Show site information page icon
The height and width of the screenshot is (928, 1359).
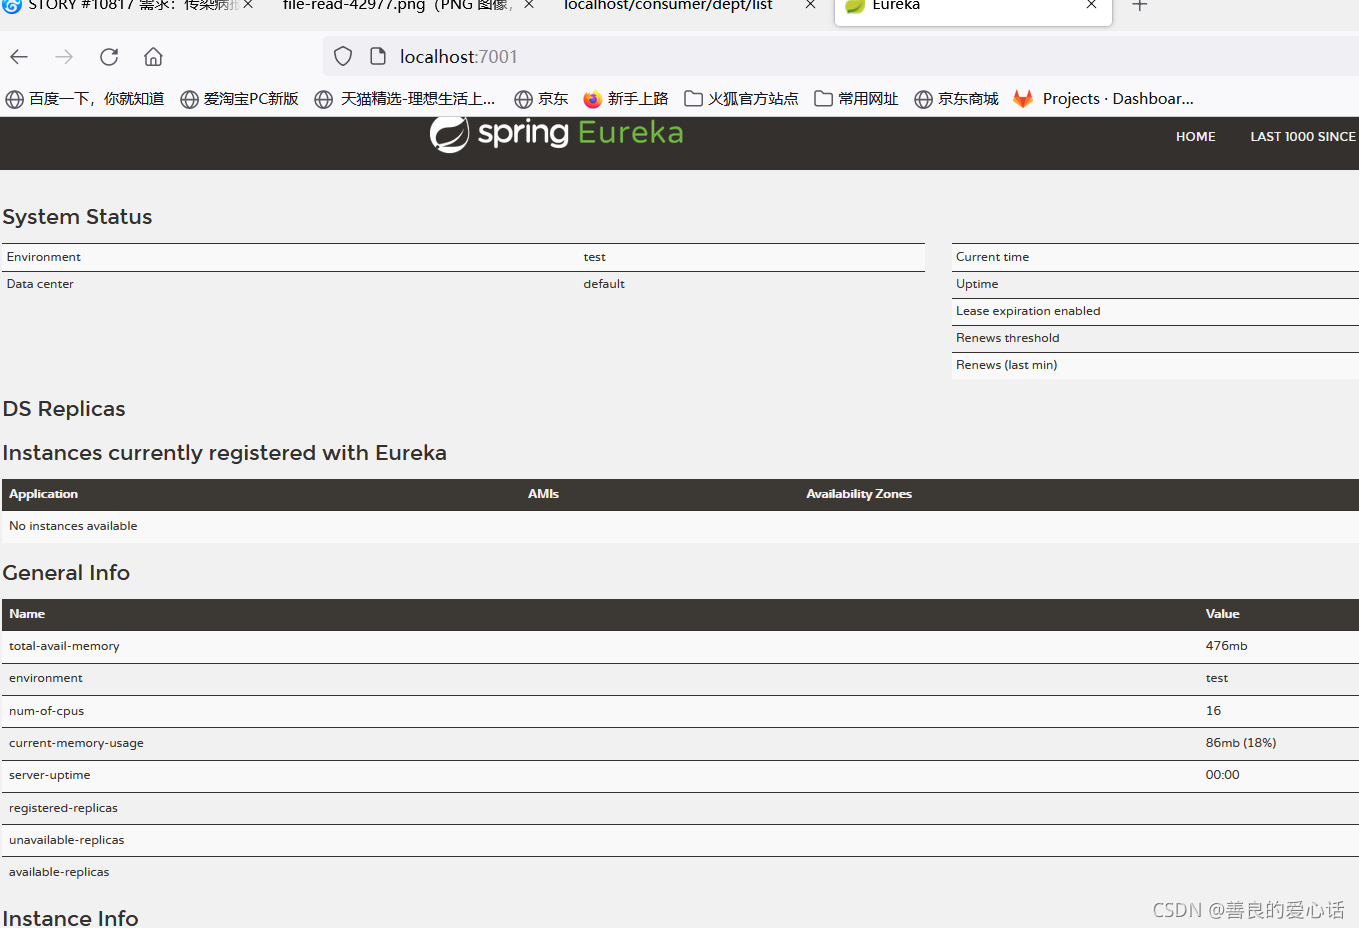click(378, 57)
